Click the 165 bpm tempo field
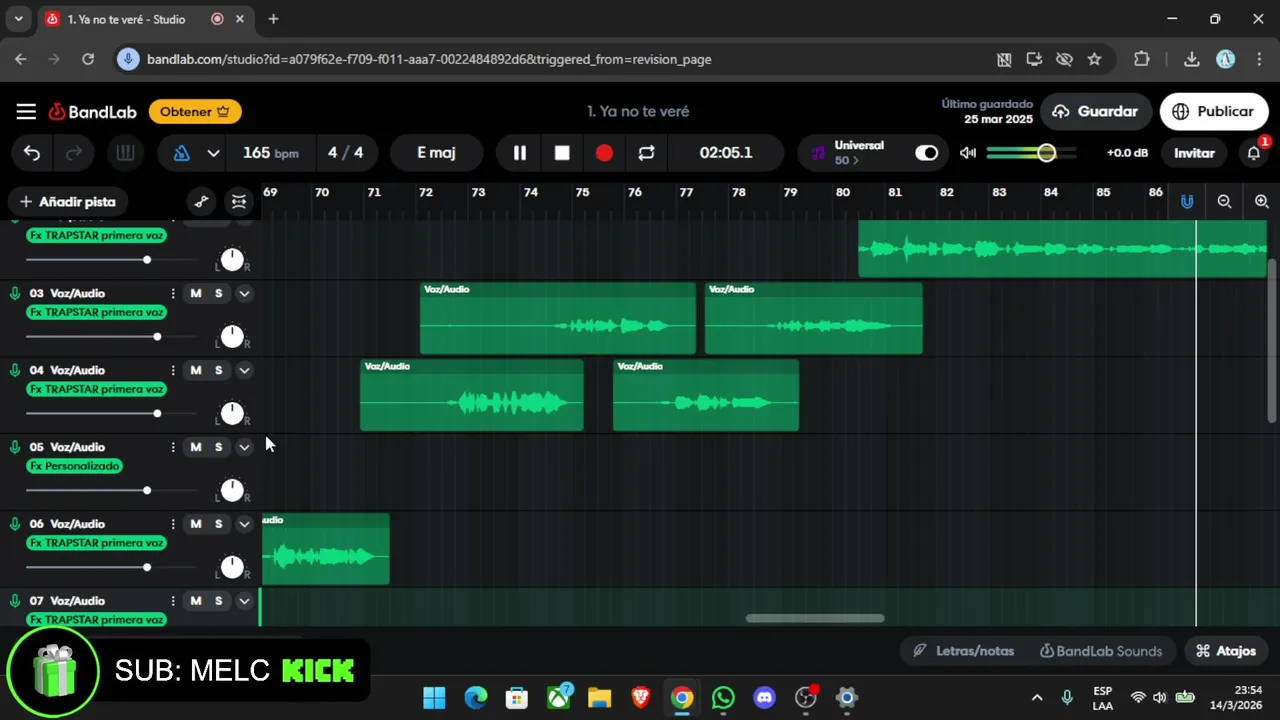Image resolution: width=1280 pixels, height=720 pixels. pyautogui.click(x=270, y=153)
